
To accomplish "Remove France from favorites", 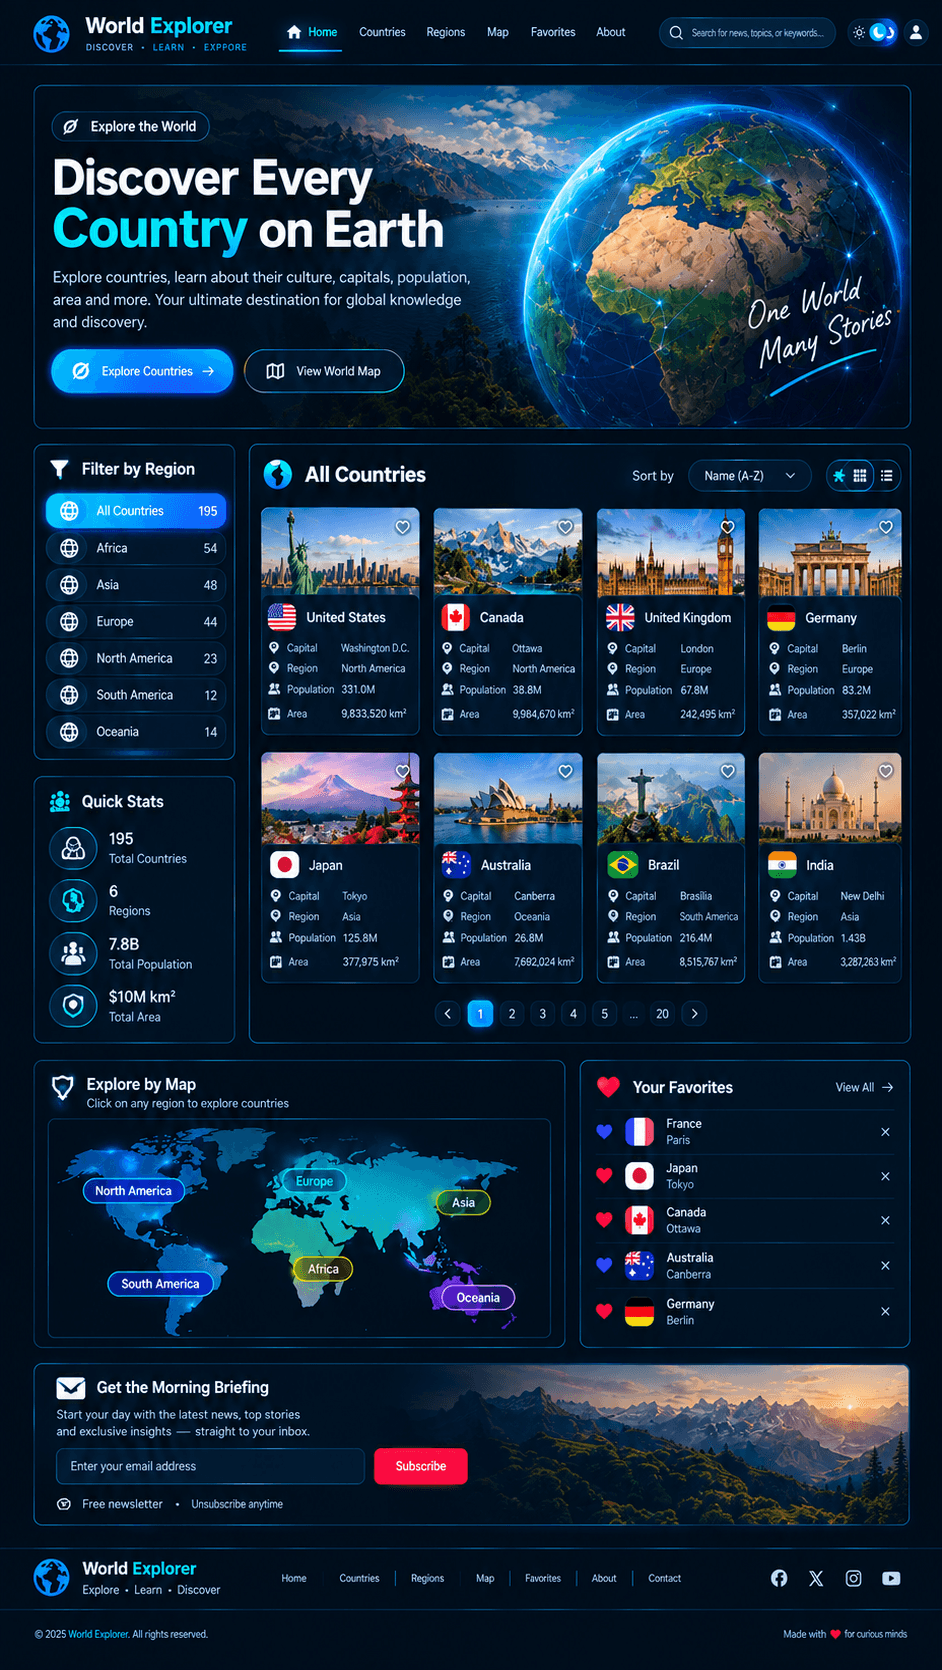I will pyautogui.click(x=885, y=1132).
